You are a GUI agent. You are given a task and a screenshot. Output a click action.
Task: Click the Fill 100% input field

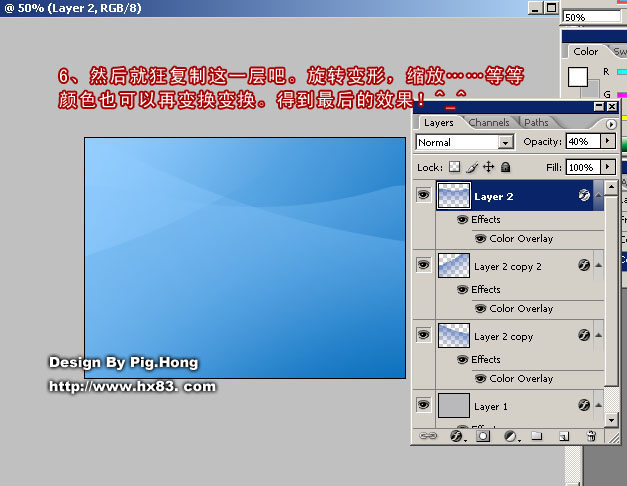tap(583, 167)
